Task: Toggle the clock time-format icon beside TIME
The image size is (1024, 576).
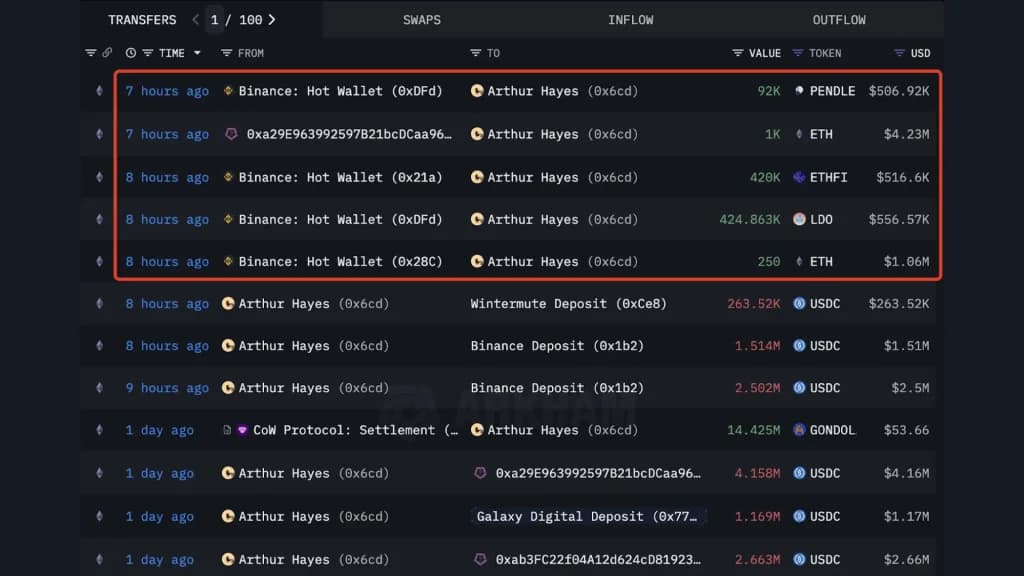Action: point(131,53)
